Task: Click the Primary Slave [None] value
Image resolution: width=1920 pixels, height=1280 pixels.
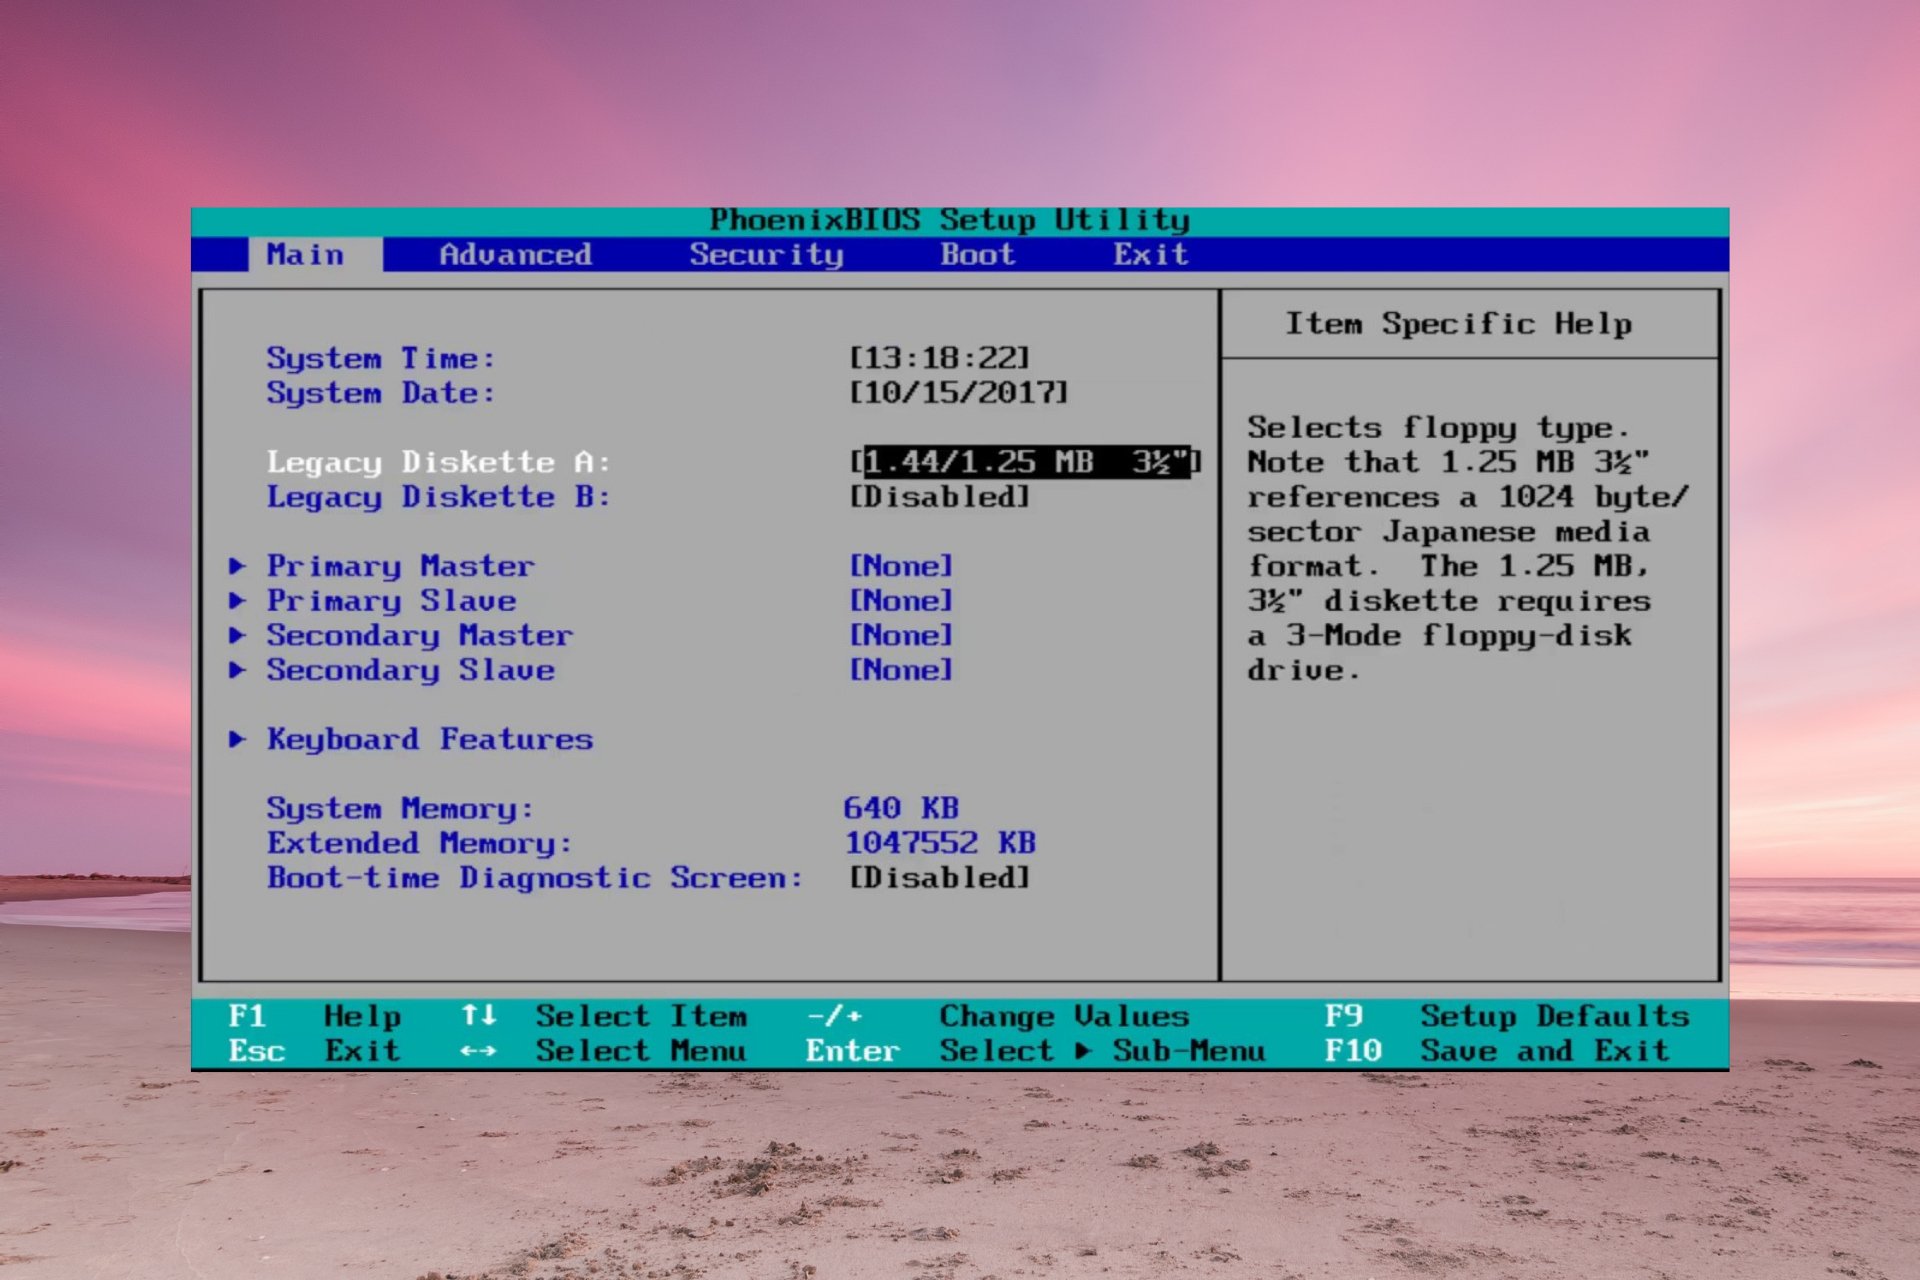Action: [900, 601]
